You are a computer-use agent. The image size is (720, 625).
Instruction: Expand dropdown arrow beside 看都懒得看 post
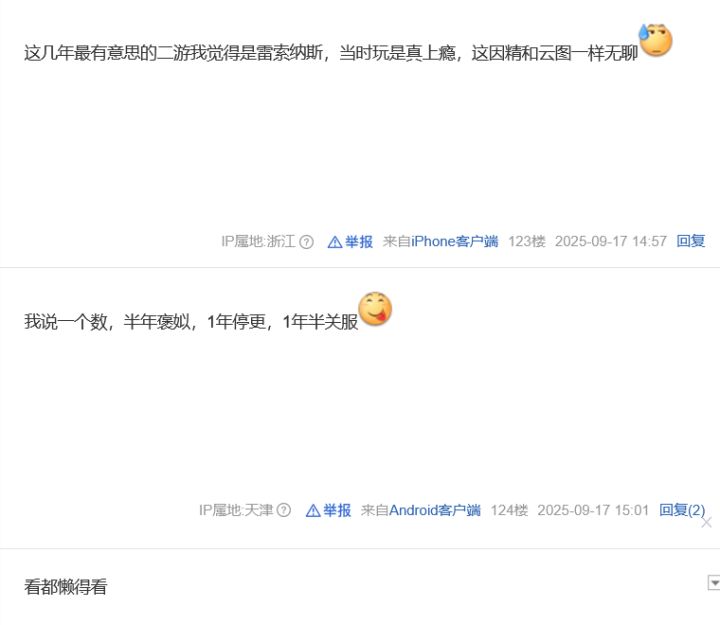click(x=714, y=582)
